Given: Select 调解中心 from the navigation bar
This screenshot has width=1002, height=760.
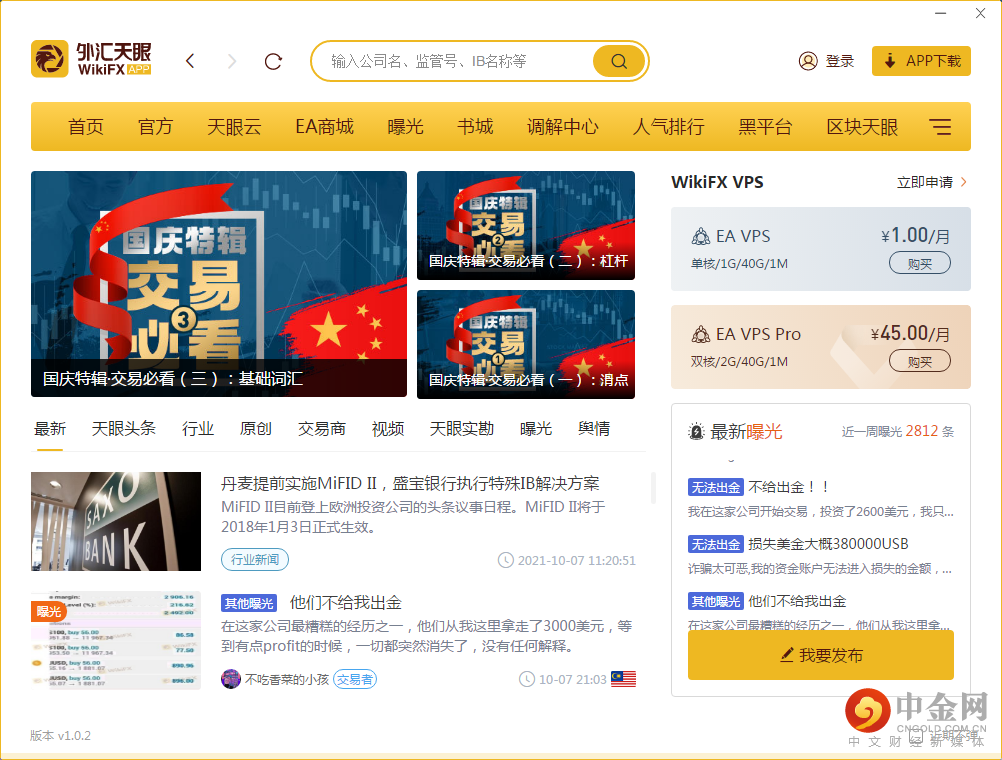Looking at the screenshot, I should pos(562,126).
